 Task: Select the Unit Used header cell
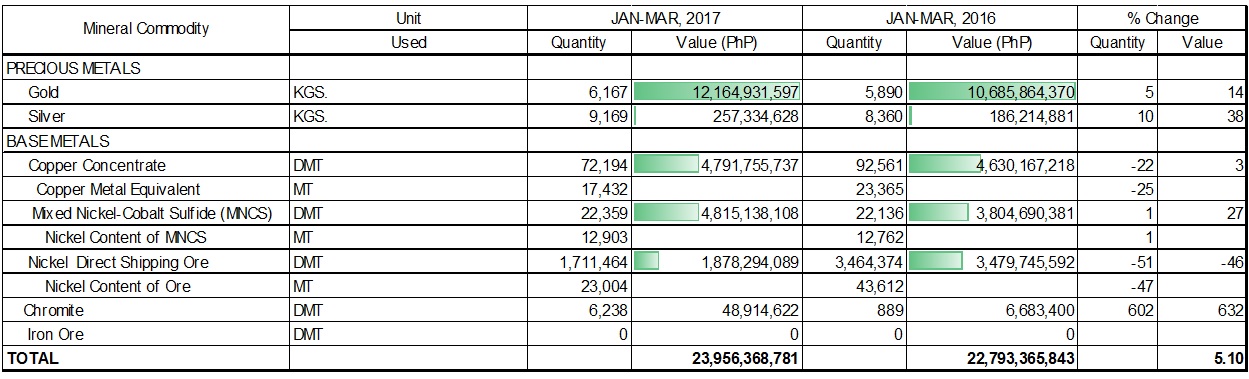click(x=408, y=29)
